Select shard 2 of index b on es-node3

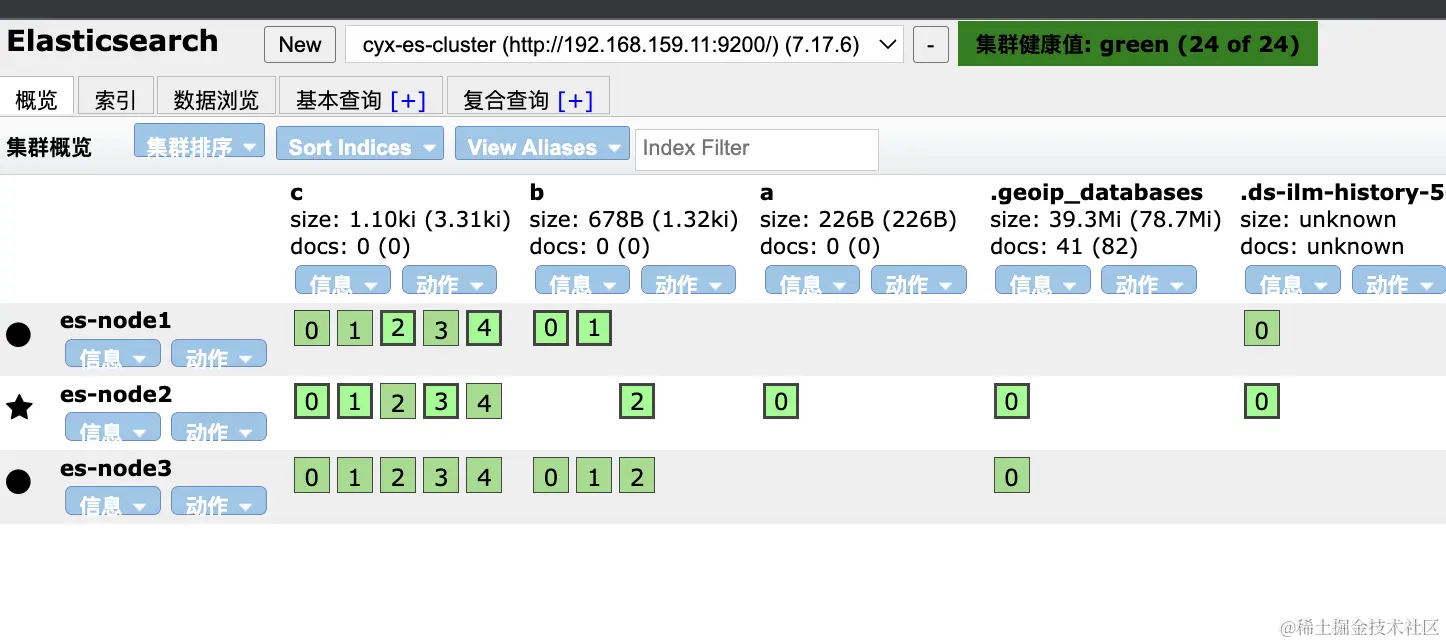coord(637,476)
